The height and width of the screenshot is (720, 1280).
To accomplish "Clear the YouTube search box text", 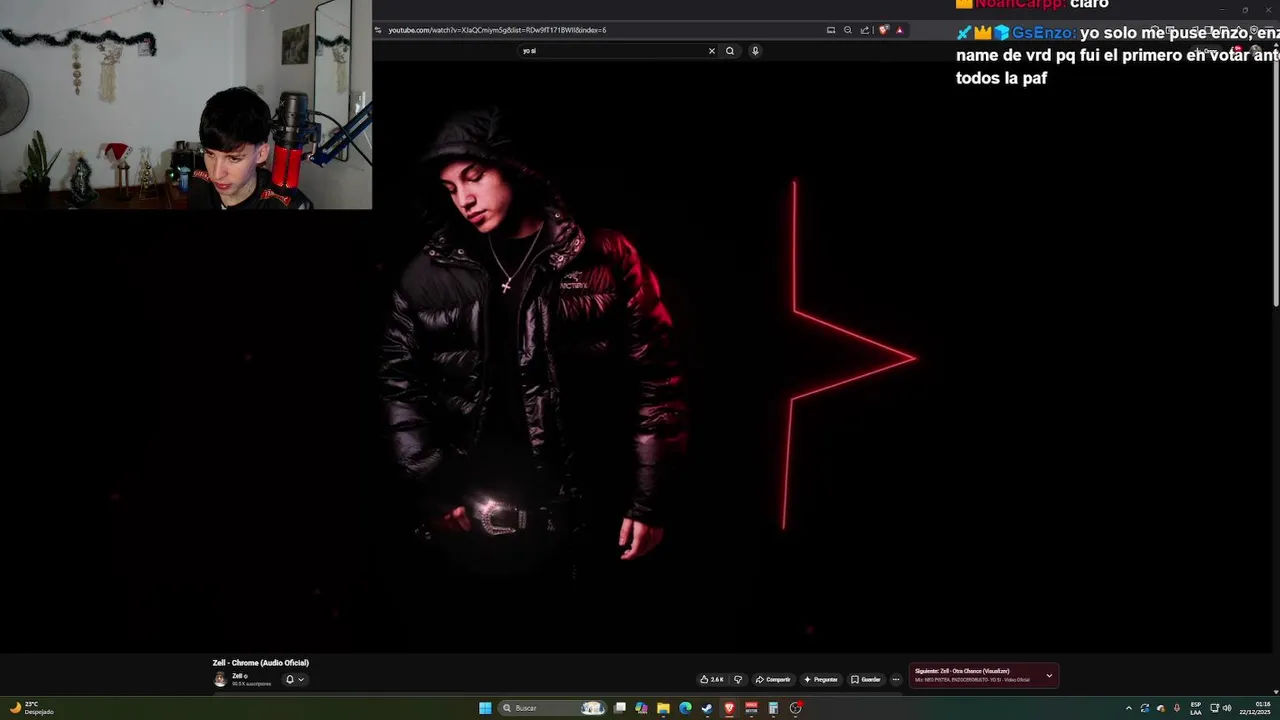I will [x=712, y=51].
